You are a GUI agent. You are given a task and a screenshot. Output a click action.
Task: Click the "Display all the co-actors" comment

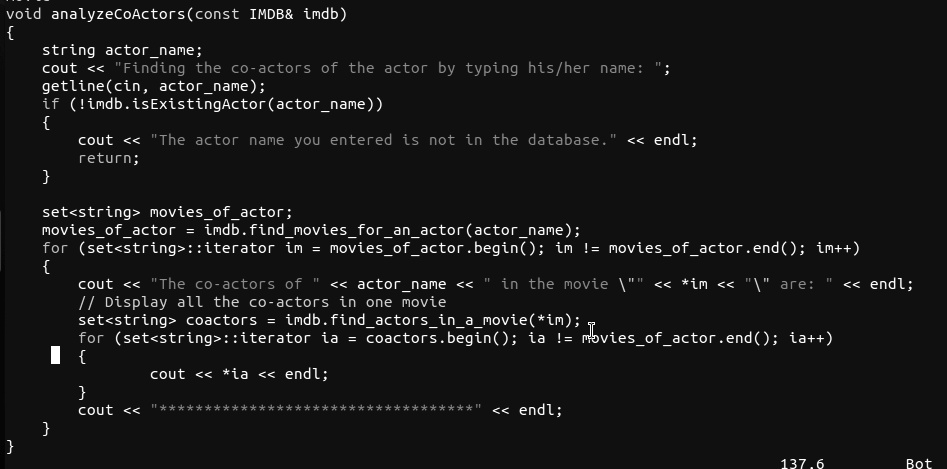tap(262, 302)
